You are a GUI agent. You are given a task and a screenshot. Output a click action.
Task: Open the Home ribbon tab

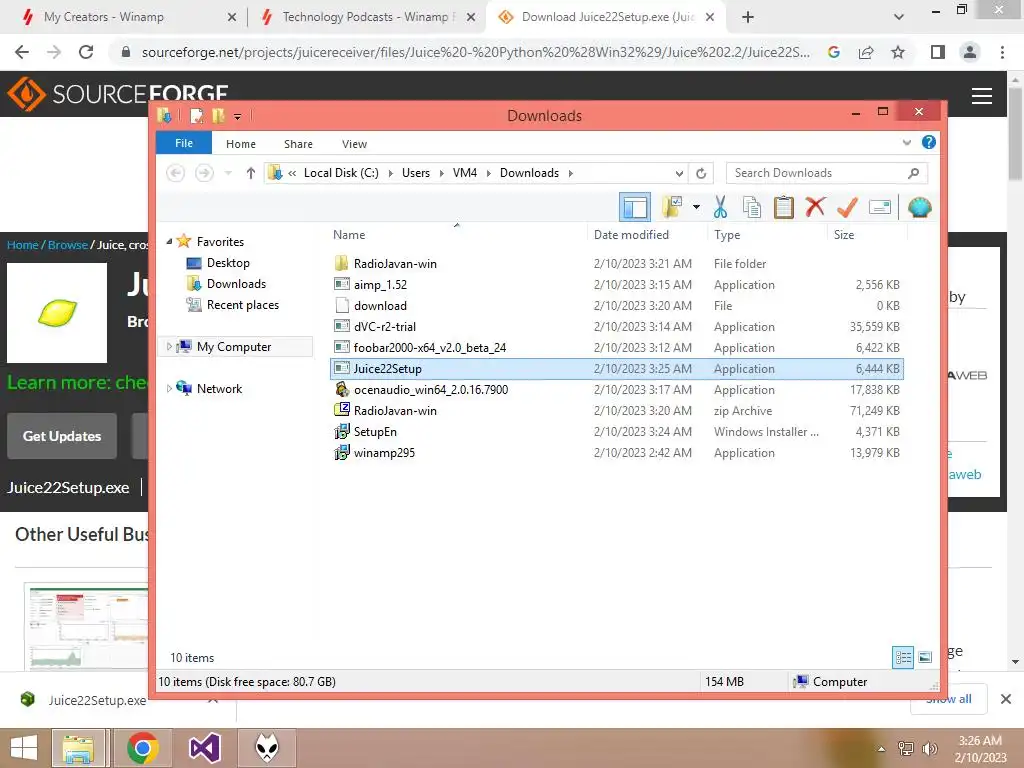click(x=240, y=144)
